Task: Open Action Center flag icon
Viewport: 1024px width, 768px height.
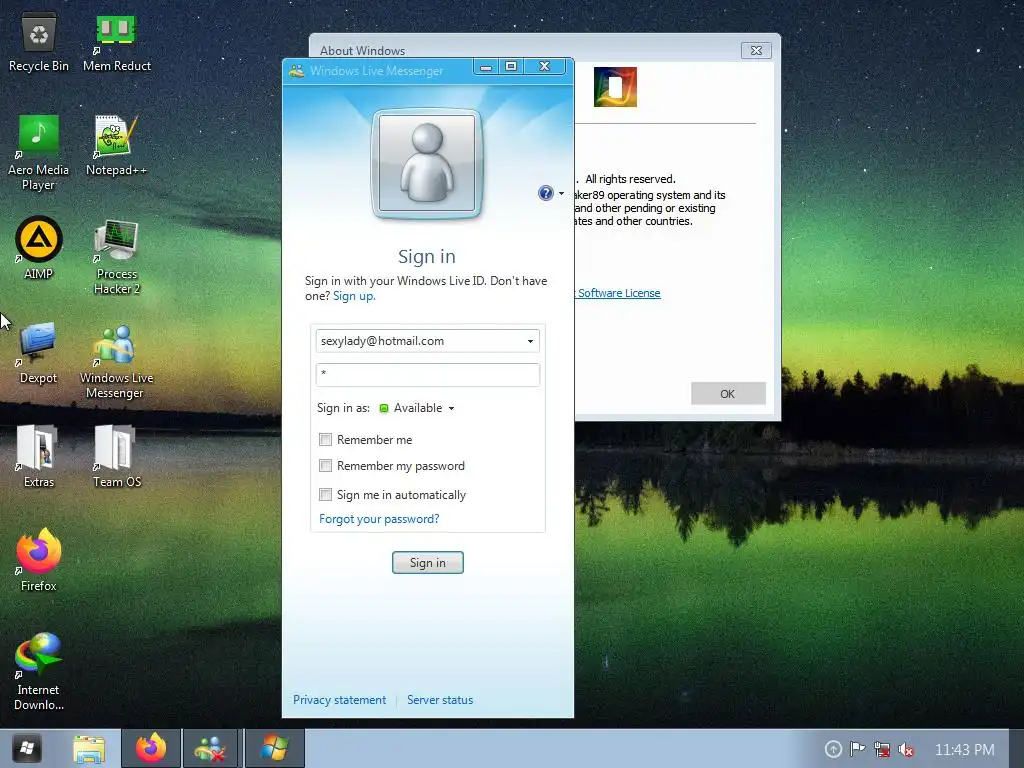Action: coord(857,749)
